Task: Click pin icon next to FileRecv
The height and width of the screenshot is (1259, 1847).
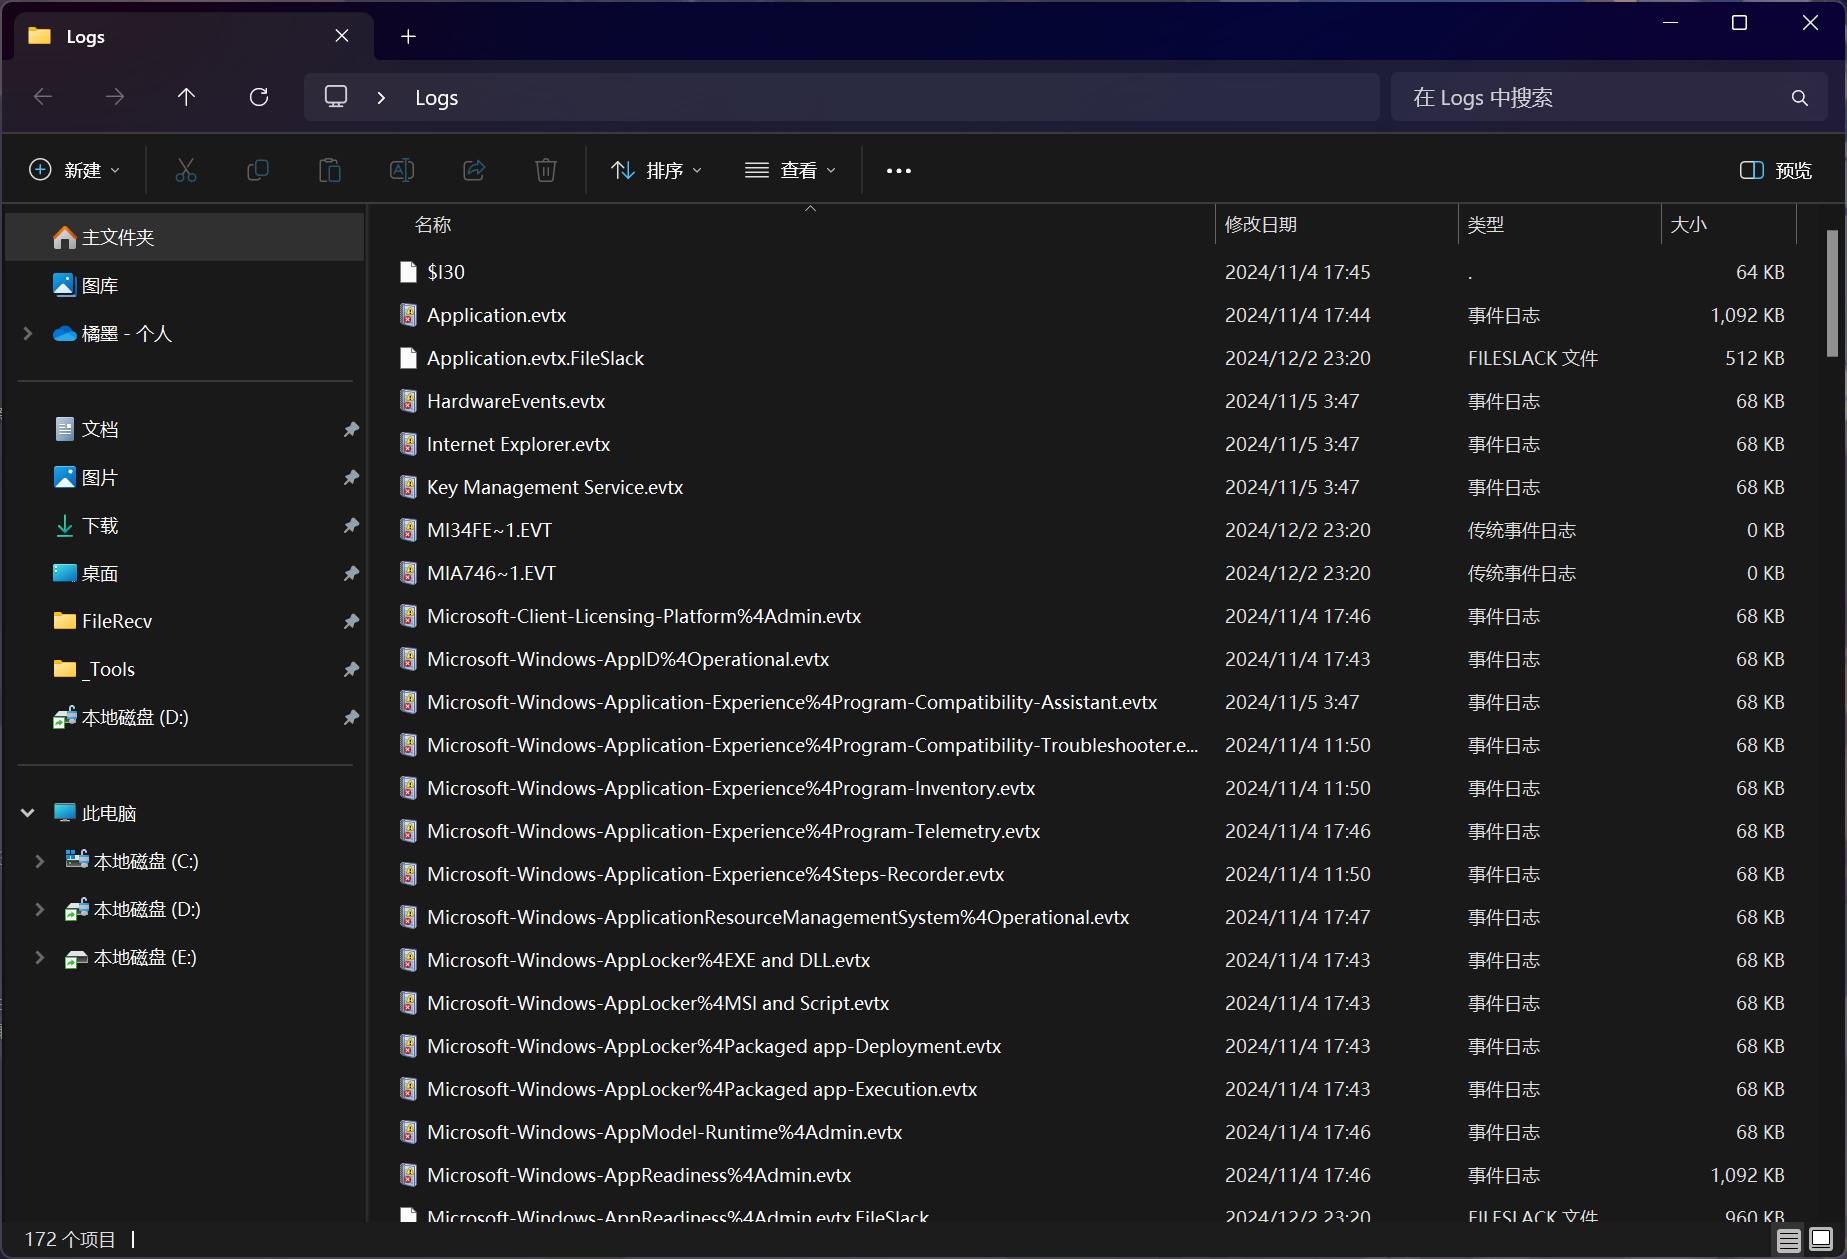Action: (351, 621)
